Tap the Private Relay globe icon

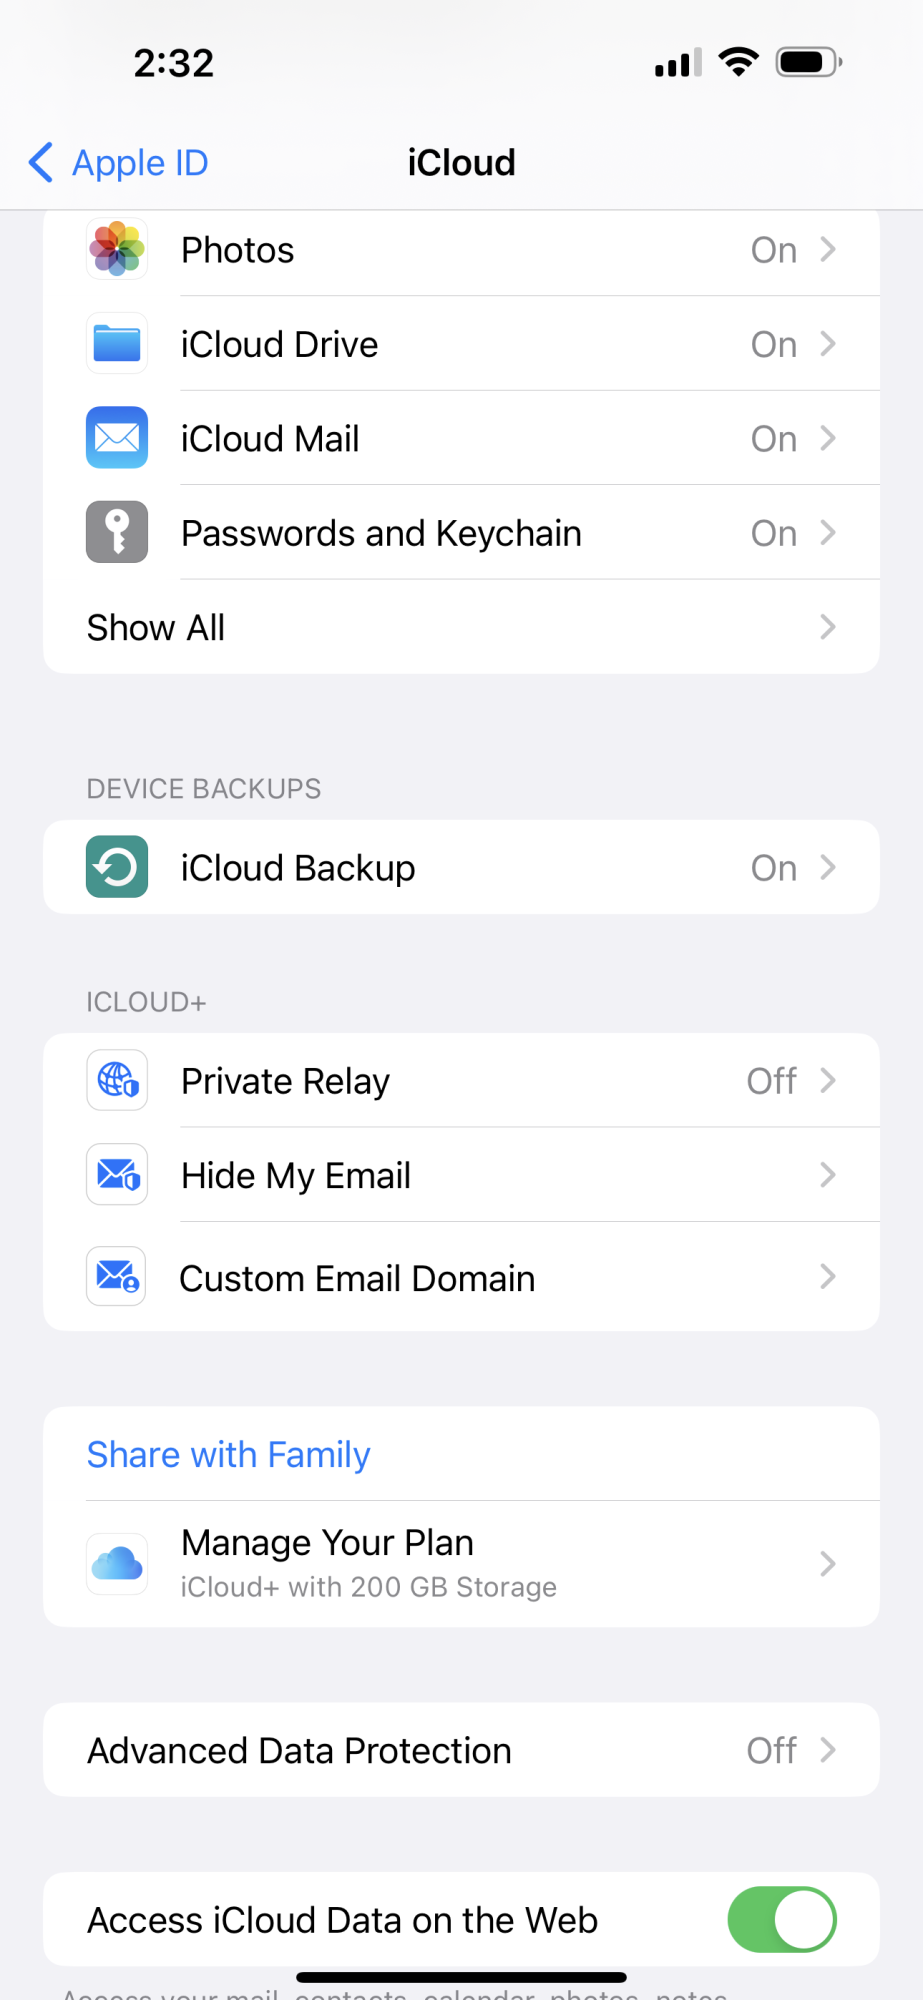pyautogui.click(x=117, y=1080)
